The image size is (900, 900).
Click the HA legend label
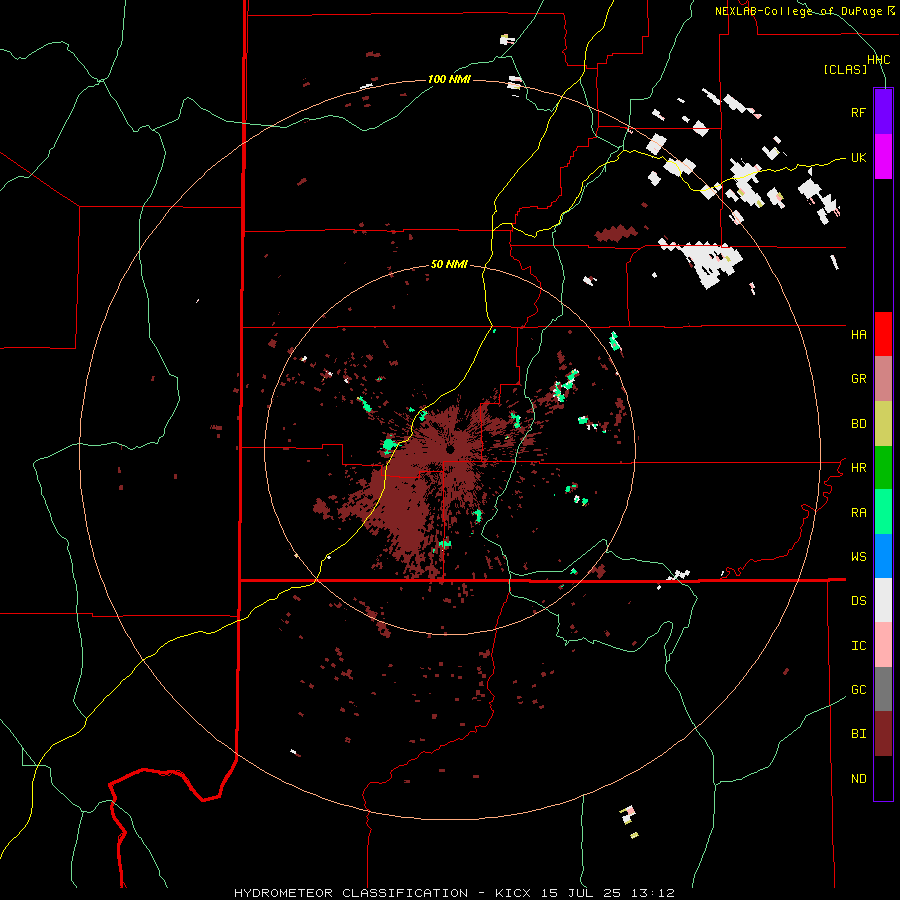click(x=858, y=335)
